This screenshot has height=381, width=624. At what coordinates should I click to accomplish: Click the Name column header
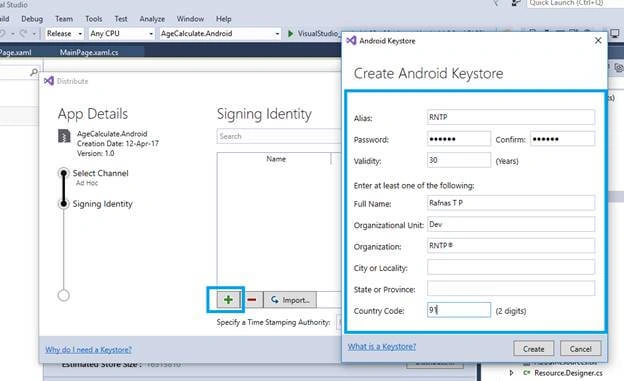pyautogui.click(x=275, y=159)
